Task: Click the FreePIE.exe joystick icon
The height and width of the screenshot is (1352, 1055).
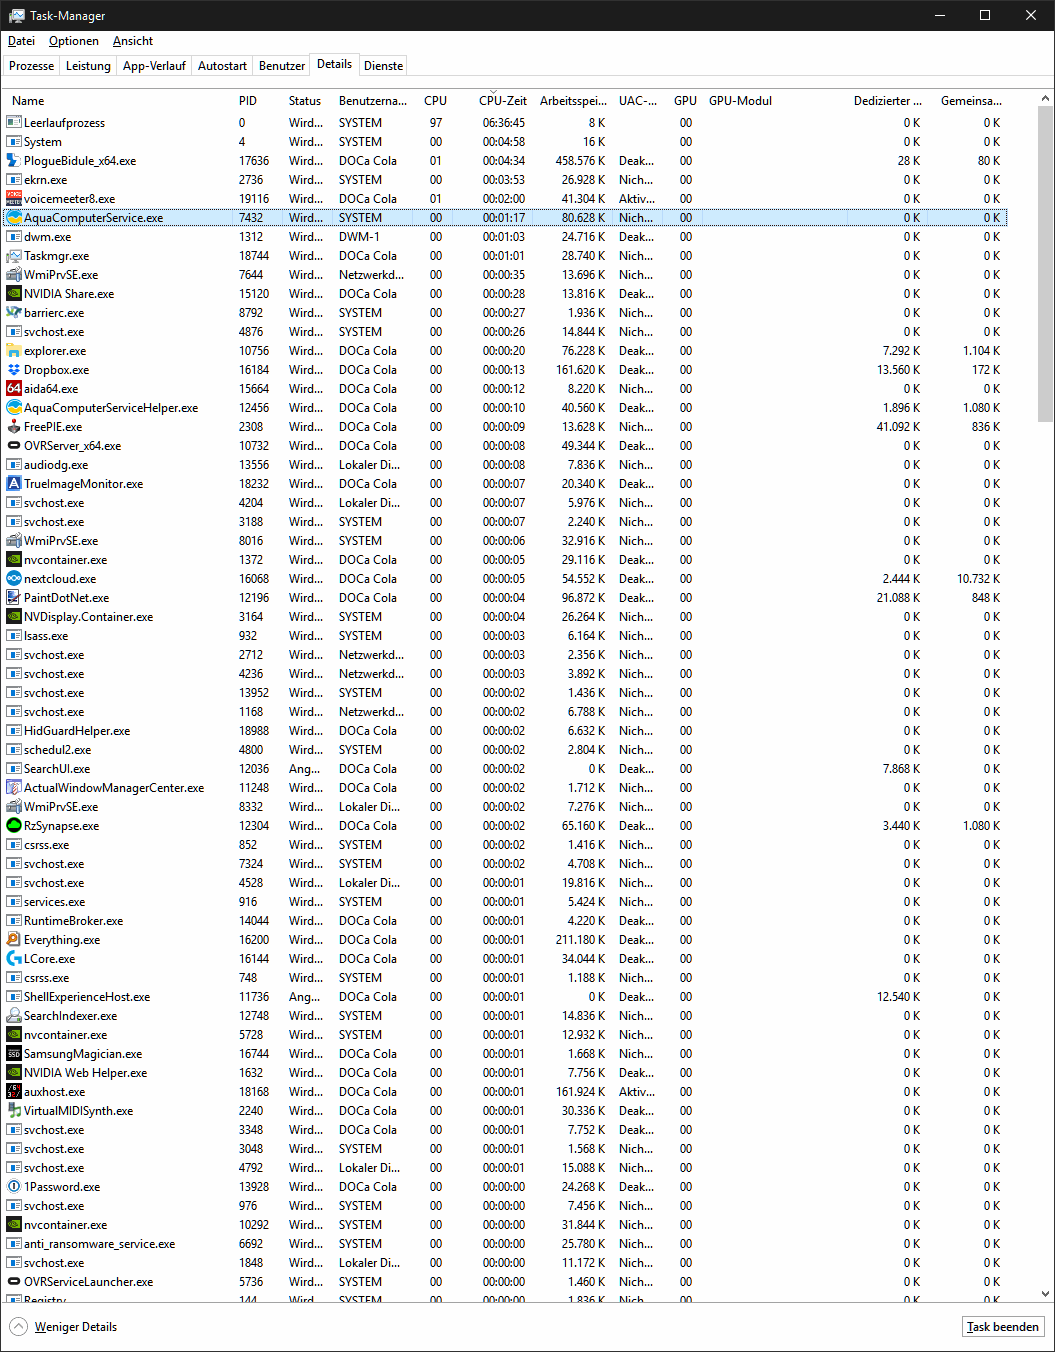Action: click(x=14, y=427)
